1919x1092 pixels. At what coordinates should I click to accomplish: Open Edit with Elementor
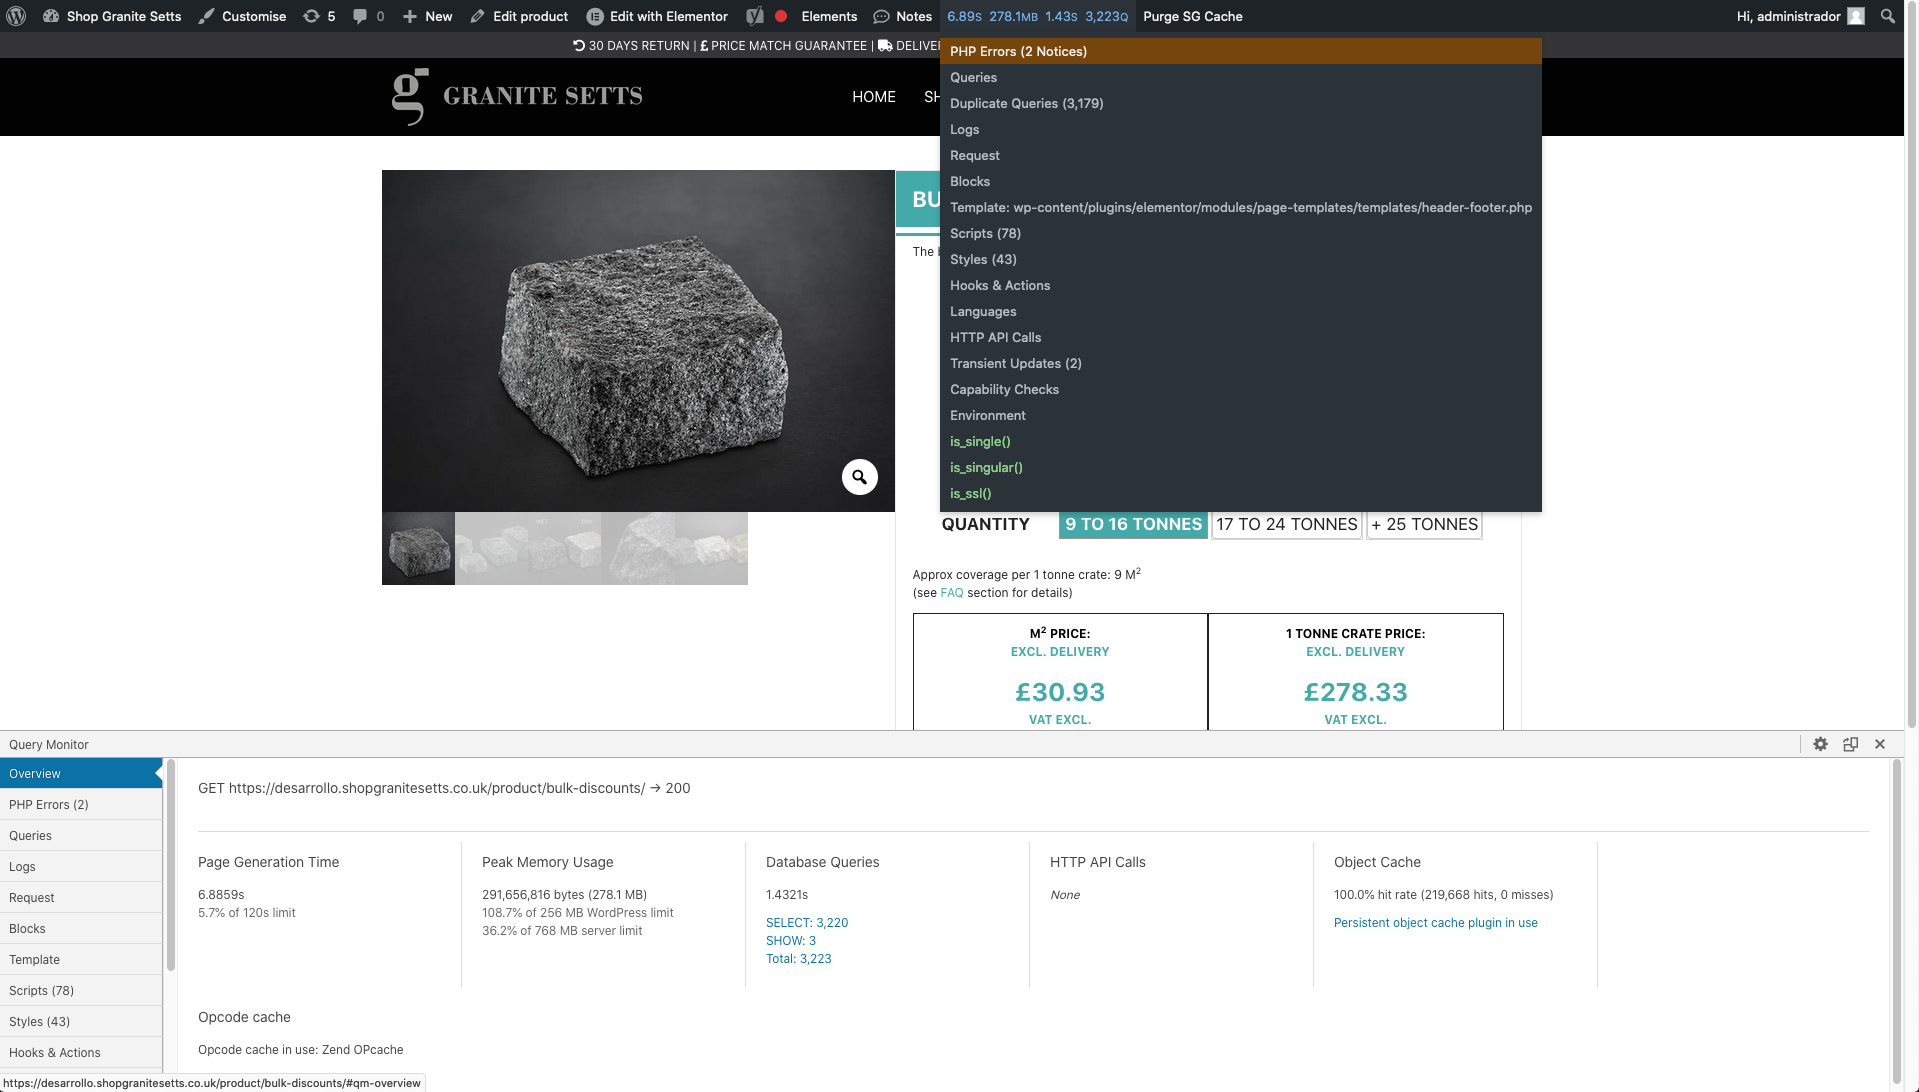click(x=657, y=16)
